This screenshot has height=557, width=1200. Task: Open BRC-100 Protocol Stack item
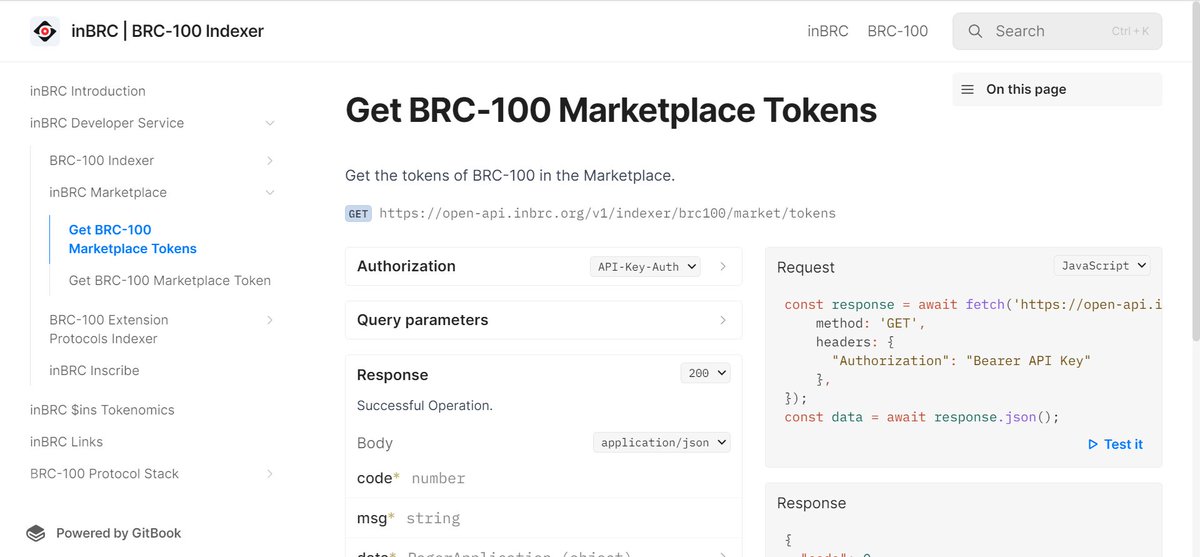(x=104, y=474)
